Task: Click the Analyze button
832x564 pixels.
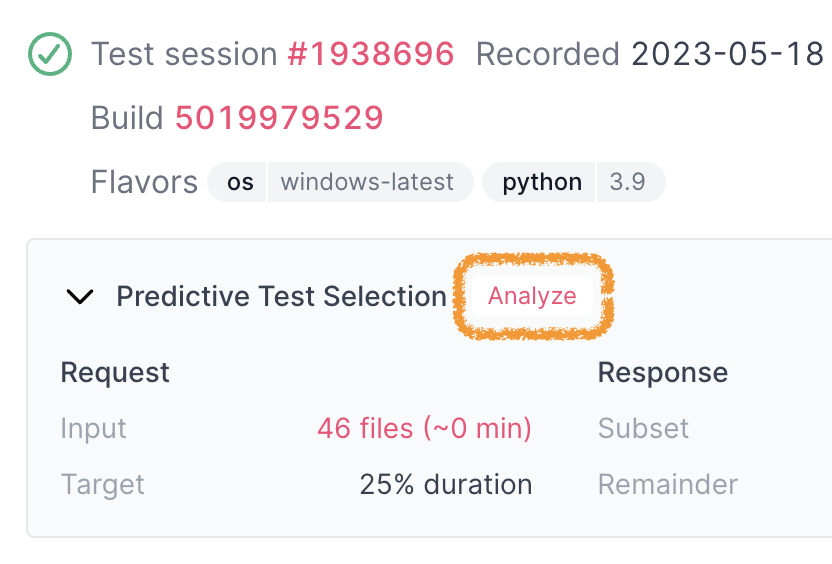Action: pos(532,296)
